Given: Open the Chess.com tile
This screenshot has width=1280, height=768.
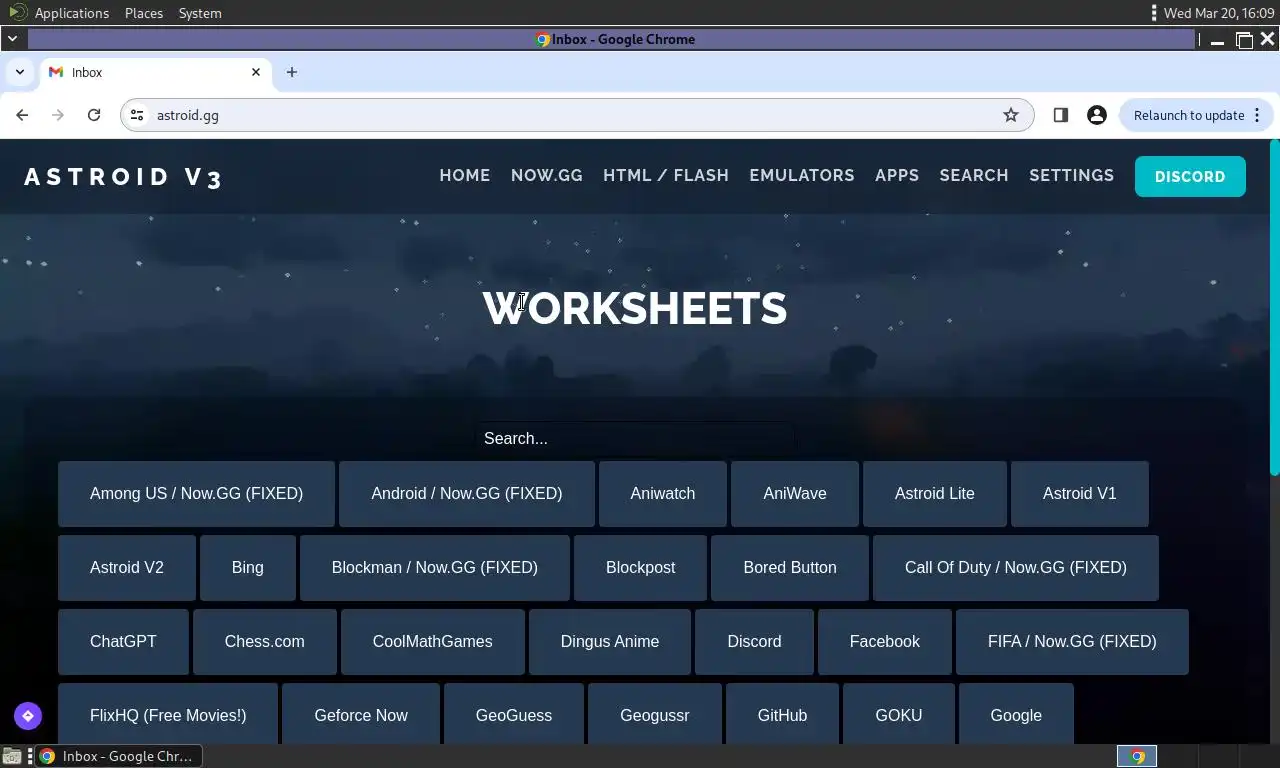Looking at the screenshot, I should point(265,641).
